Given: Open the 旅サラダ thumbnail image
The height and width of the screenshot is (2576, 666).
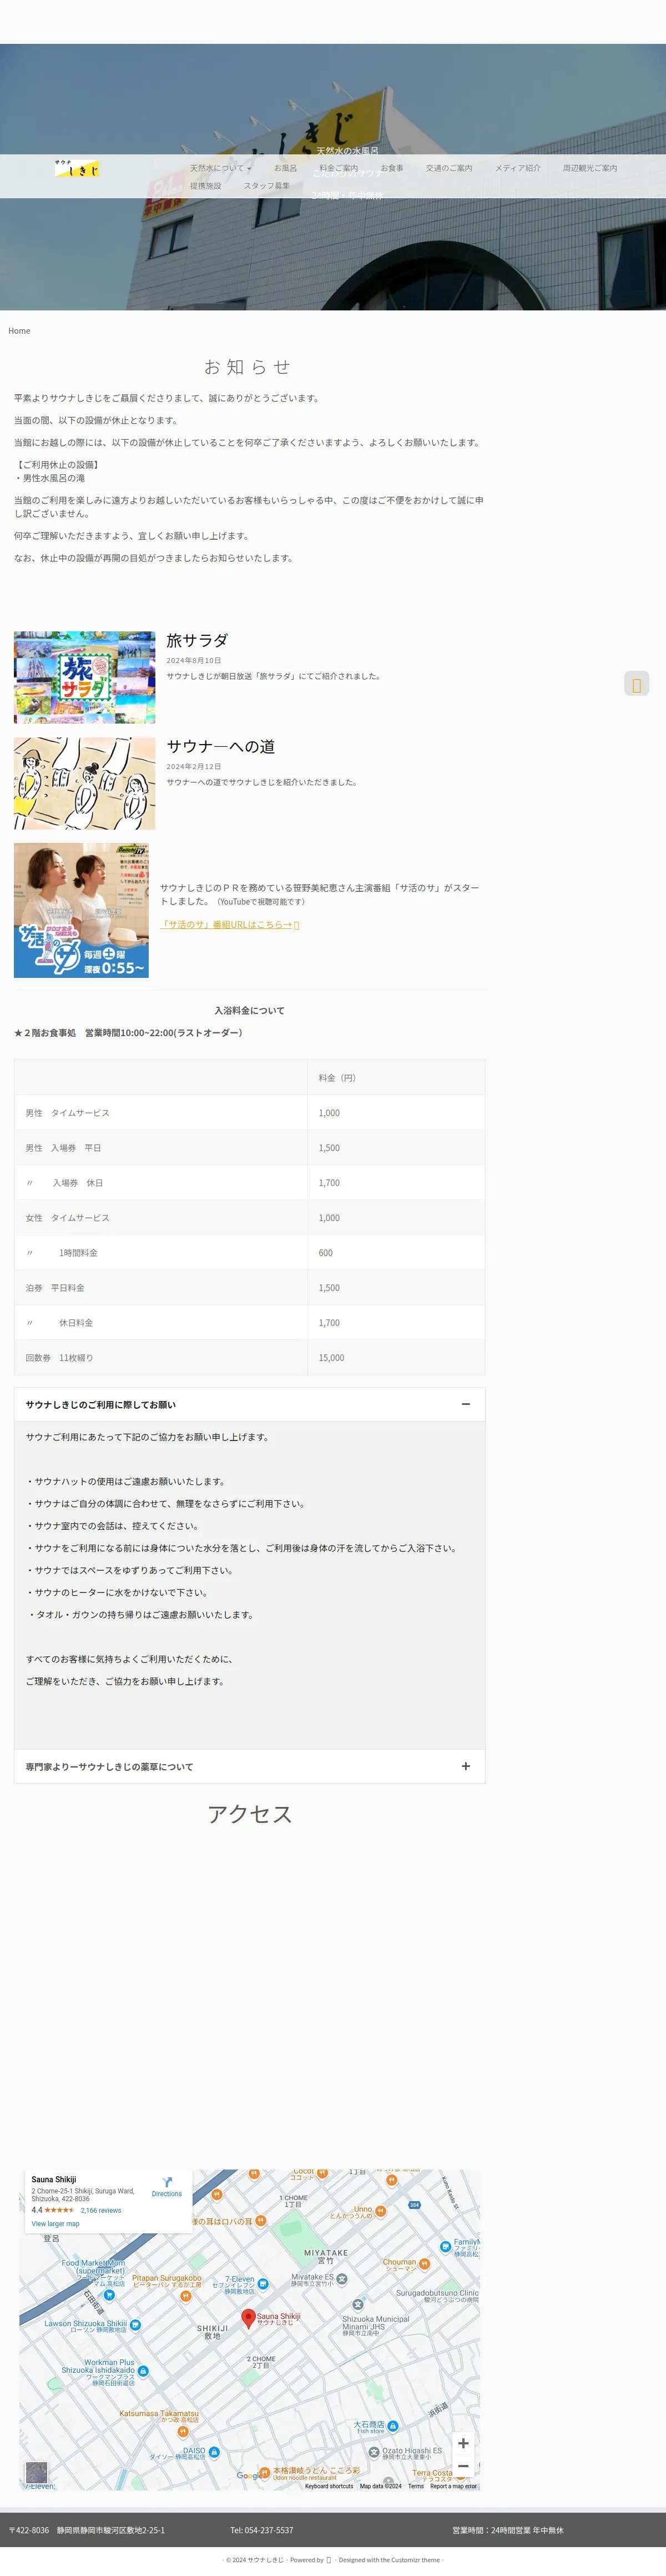Looking at the screenshot, I should click(84, 677).
